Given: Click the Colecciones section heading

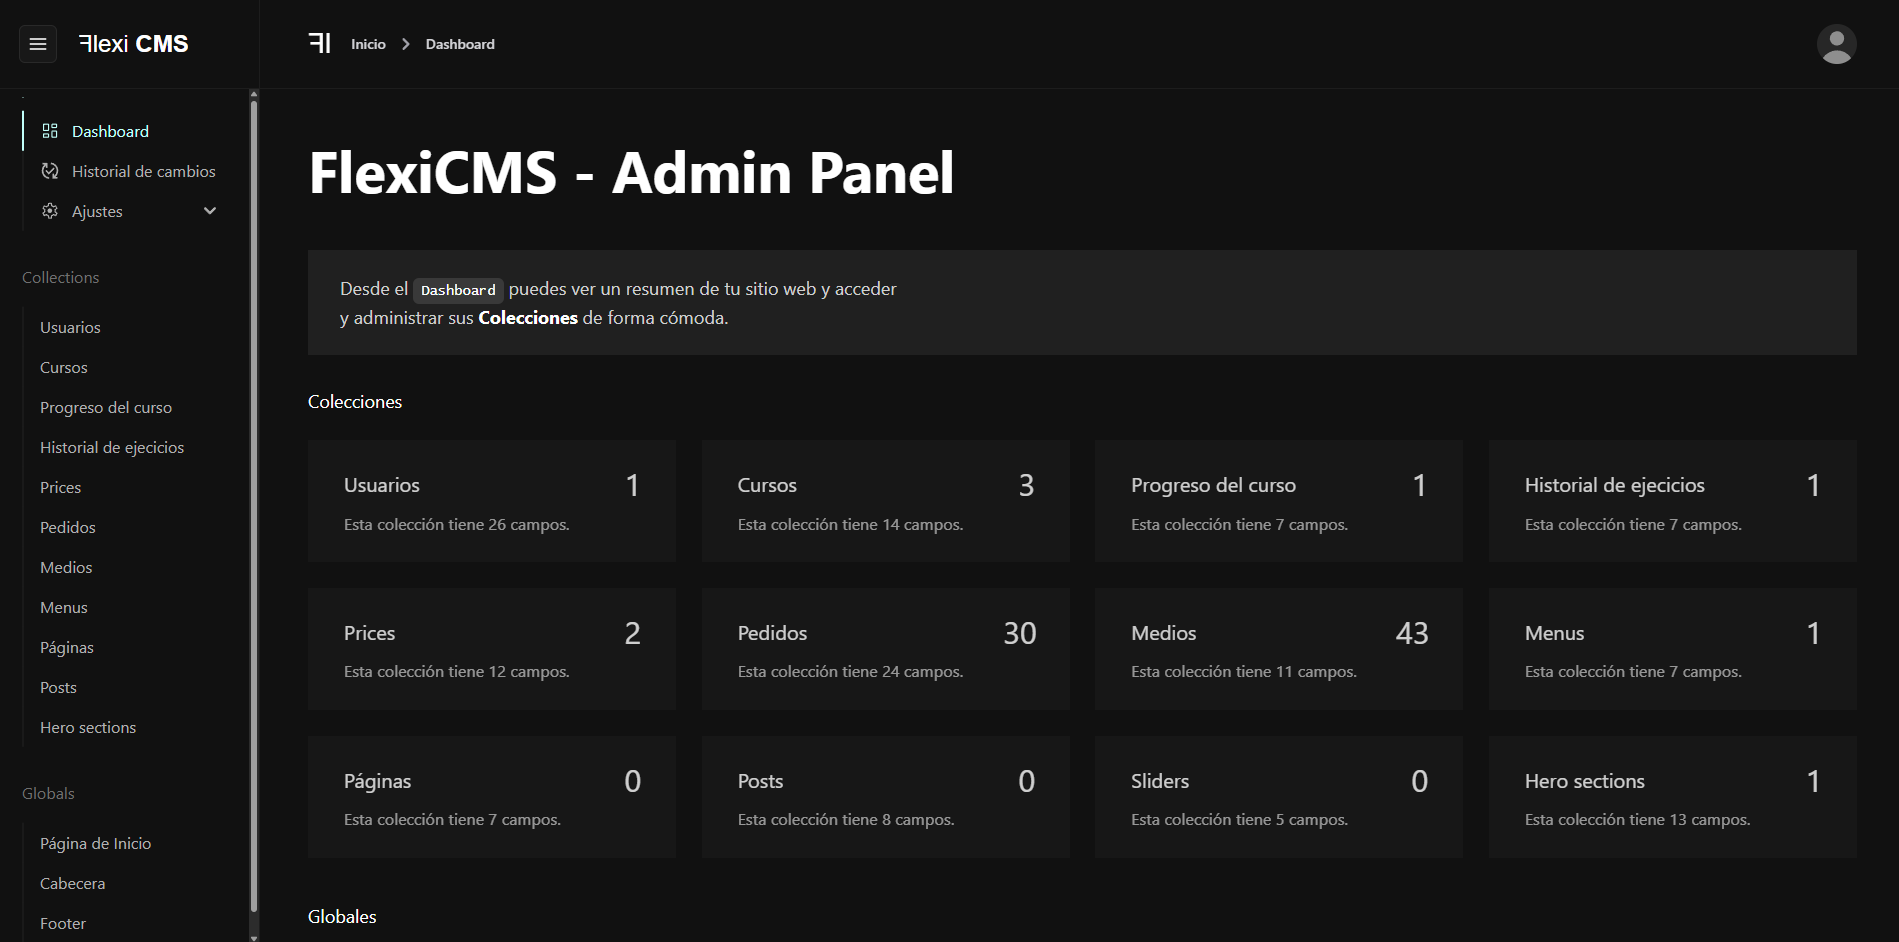Looking at the screenshot, I should 355,402.
